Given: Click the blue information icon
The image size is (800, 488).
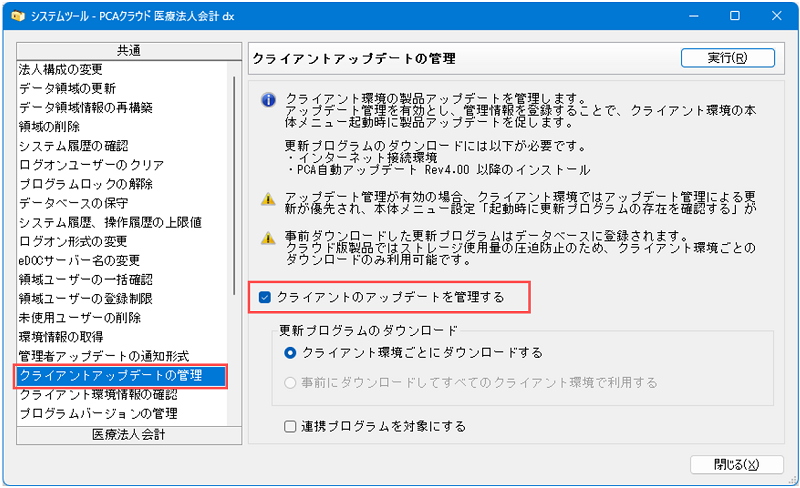Looking at the screenshot, I should click(x=268, y=100).
